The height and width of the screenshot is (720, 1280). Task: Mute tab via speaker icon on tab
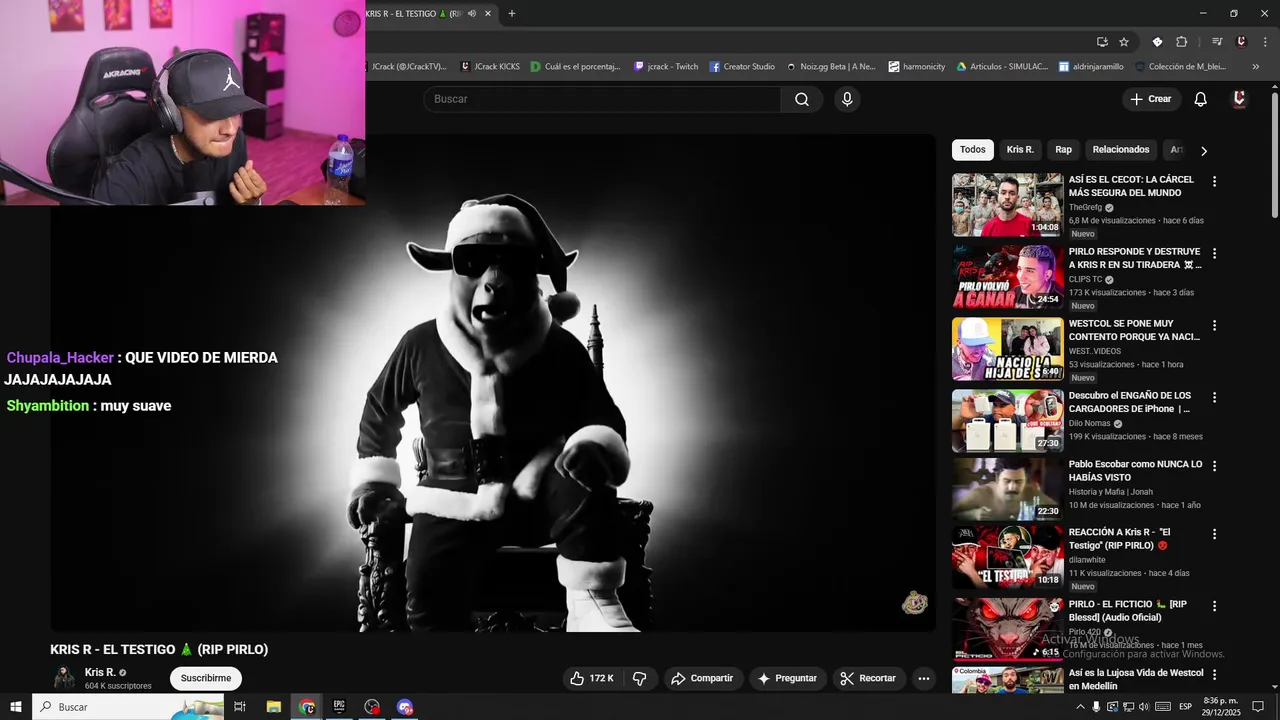pyautogui.click(x=472, y=14)
